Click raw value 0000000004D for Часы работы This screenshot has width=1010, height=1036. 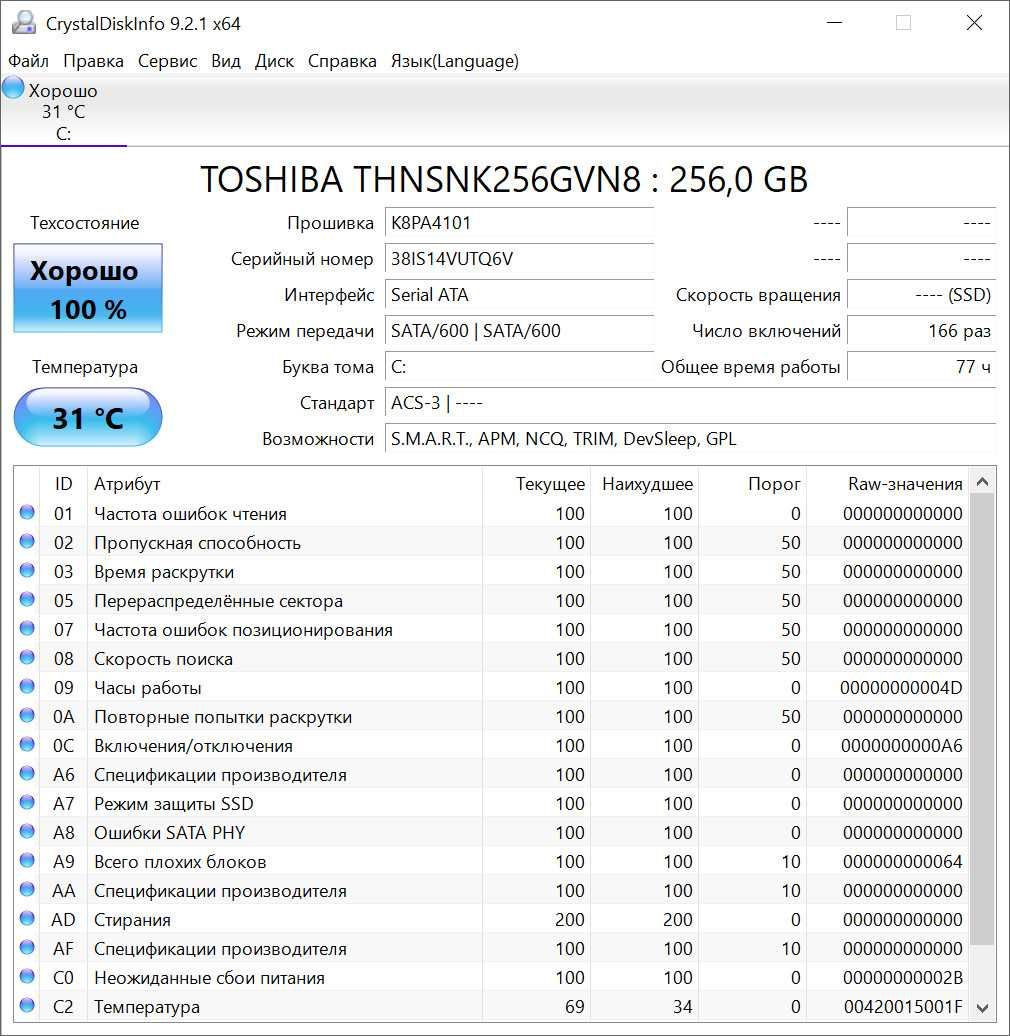tap(901, 688)
